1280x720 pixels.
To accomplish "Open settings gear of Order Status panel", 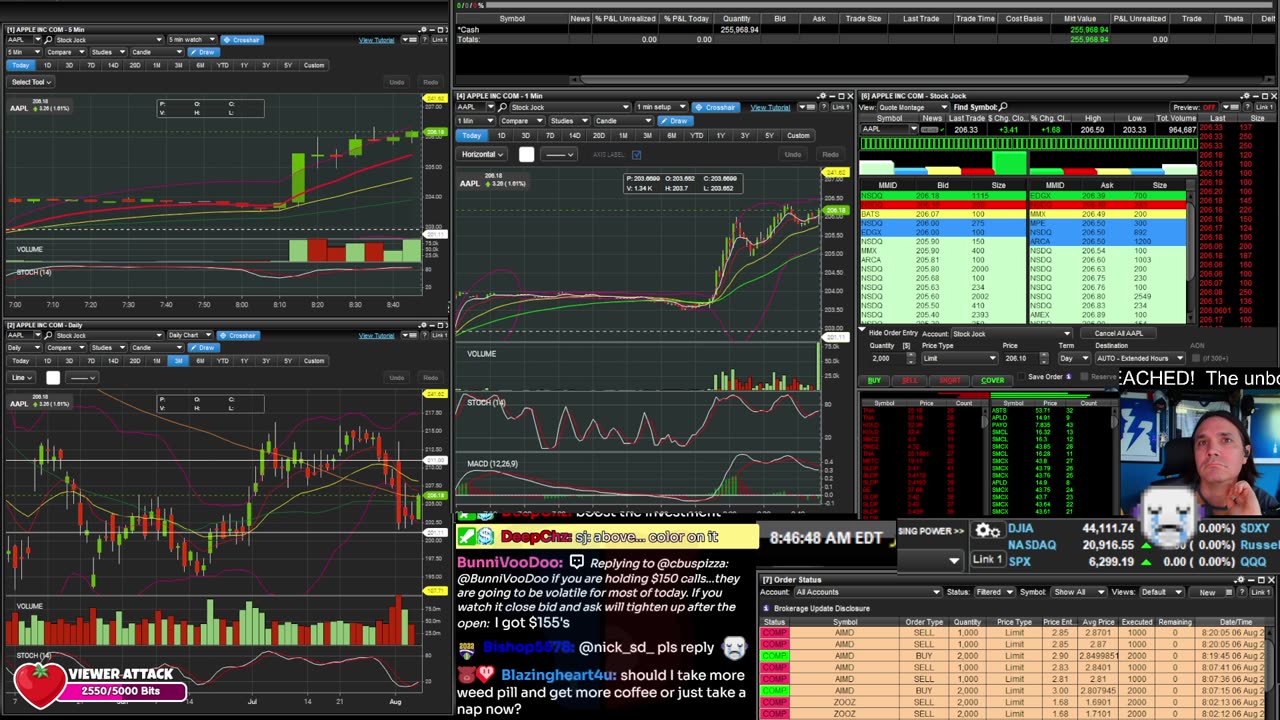I will [1241, 579].
